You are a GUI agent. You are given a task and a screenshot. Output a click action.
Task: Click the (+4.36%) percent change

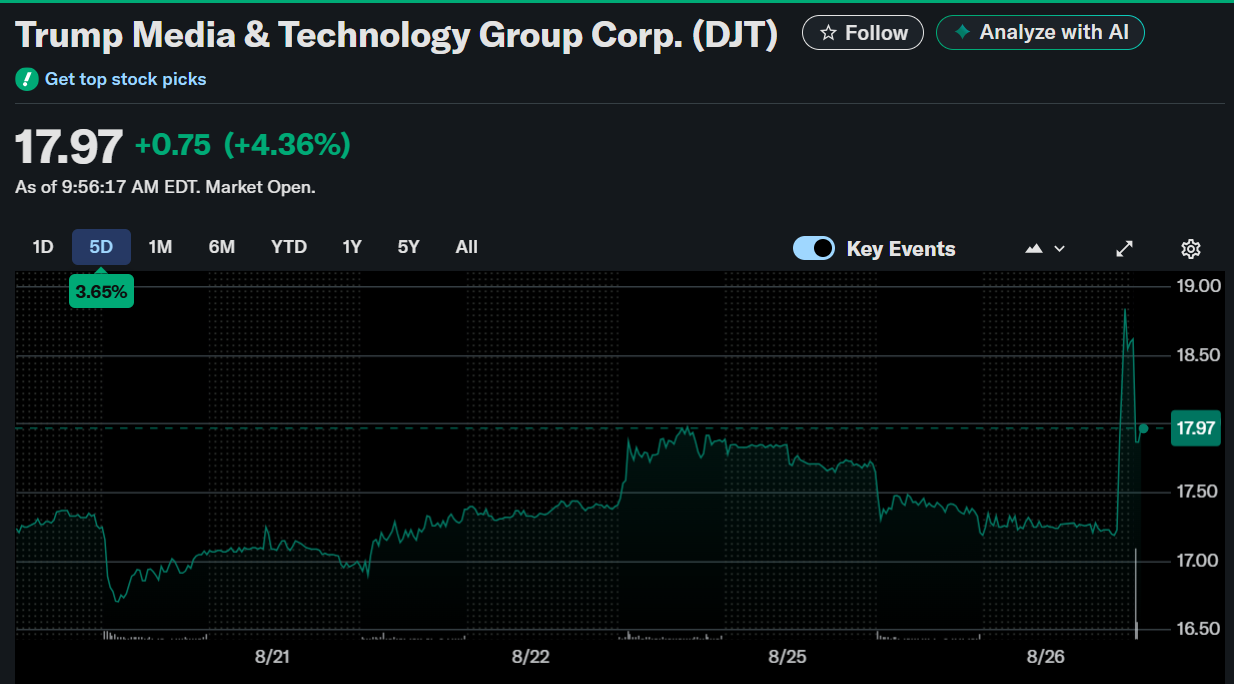(287, 146)
